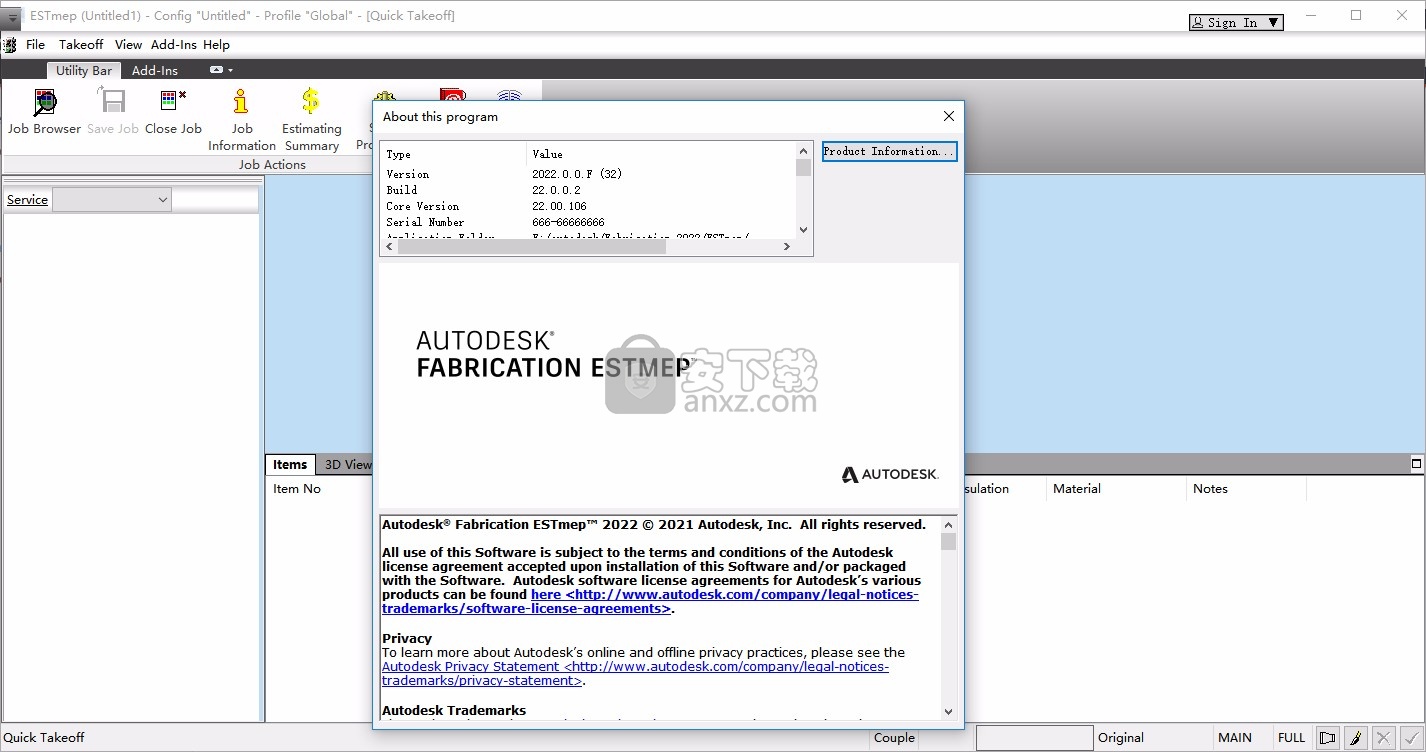
Task: Select the 3D View tab
Action: pos(346,464)
